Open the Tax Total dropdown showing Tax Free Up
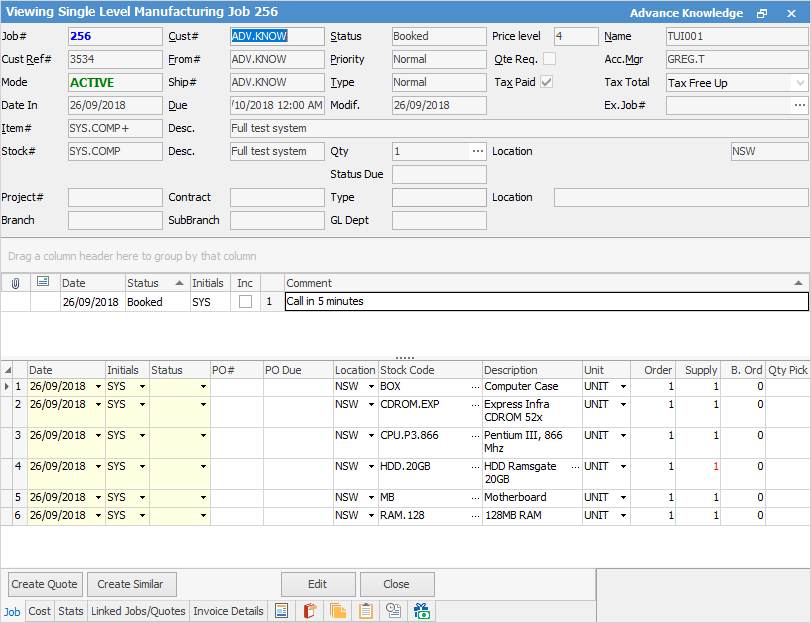This screenshot has height=623, width=811. pos(798,82)
